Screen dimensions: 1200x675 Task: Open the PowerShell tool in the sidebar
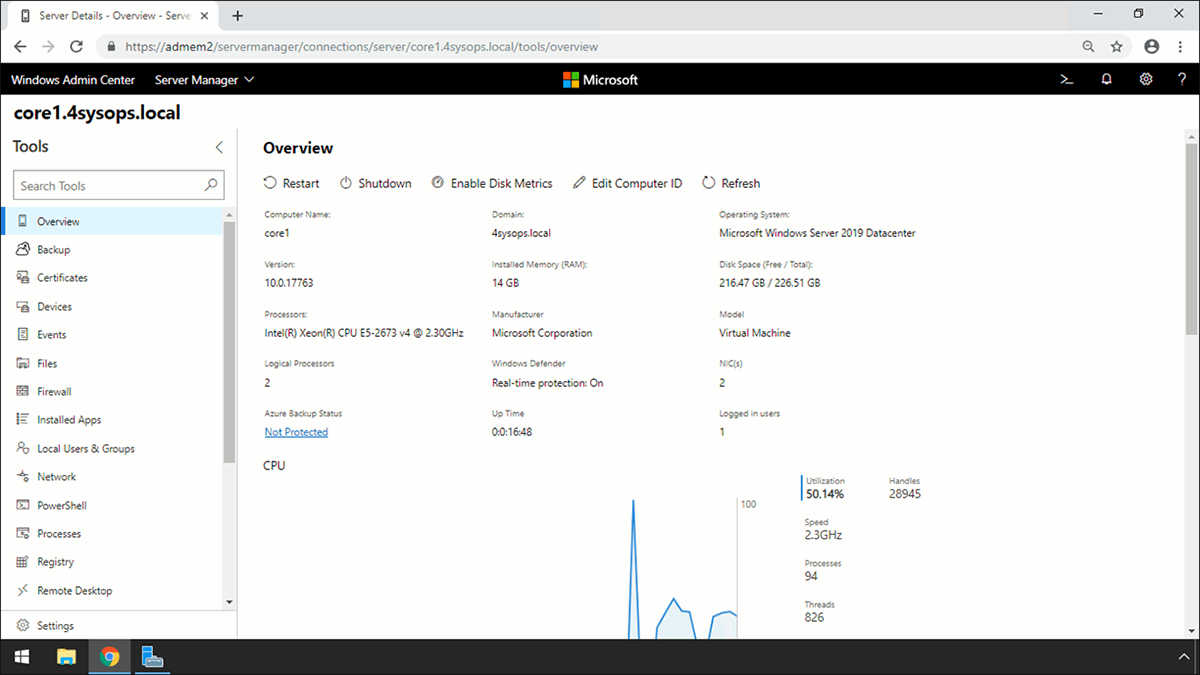[61, 505]
